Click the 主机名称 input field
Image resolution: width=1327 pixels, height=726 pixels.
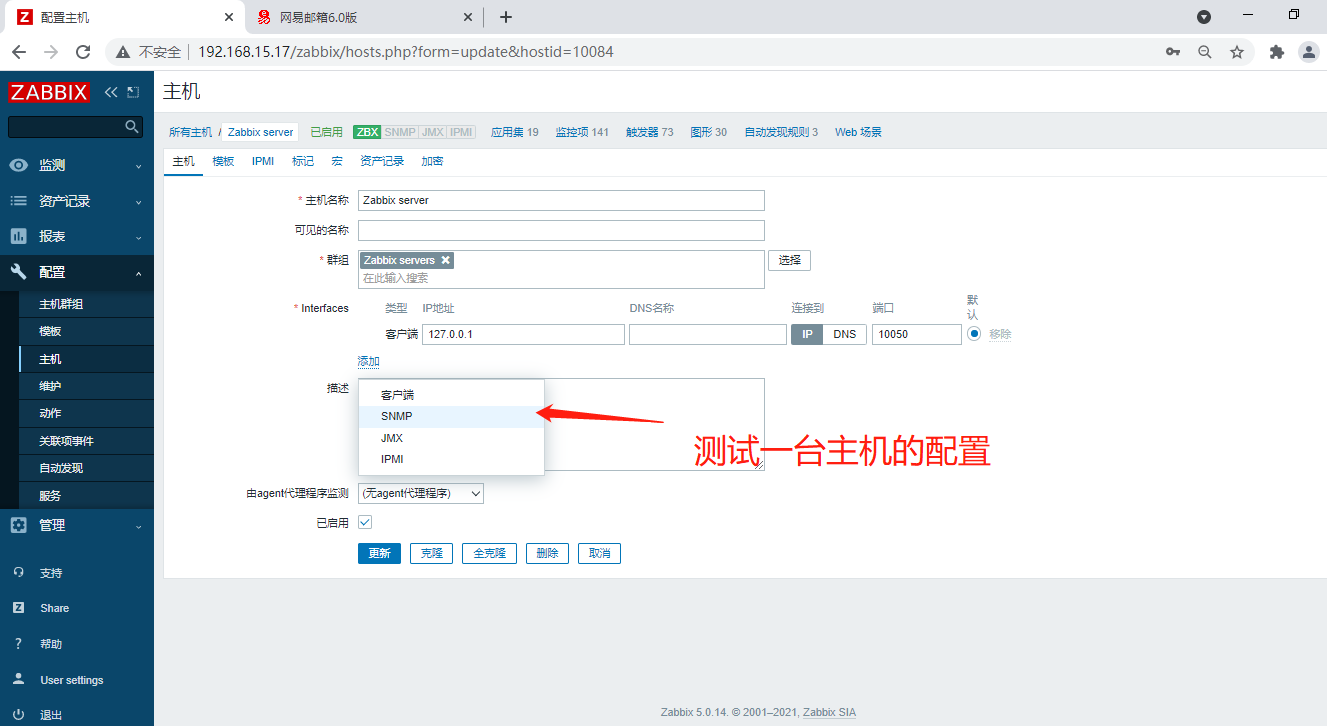[561, 200]
